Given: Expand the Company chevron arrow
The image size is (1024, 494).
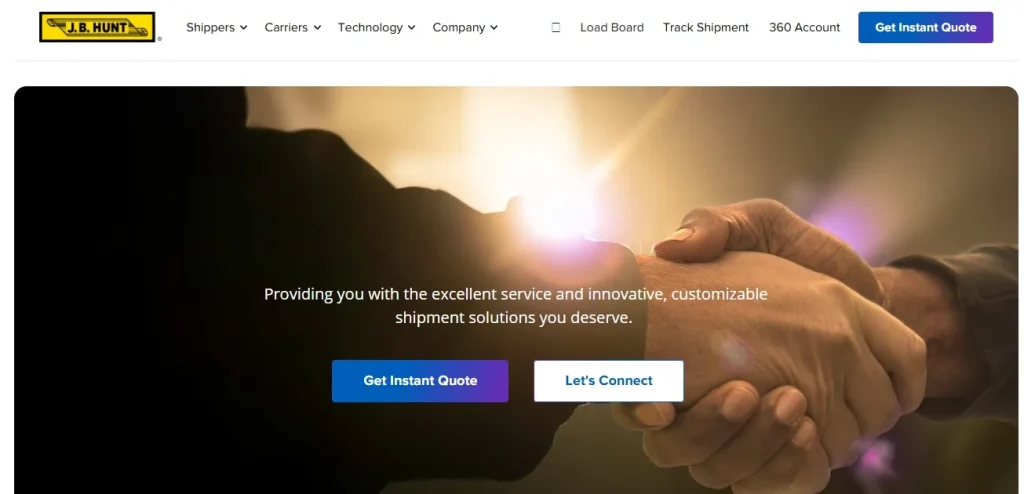Looking at the screenshot, I should coord(494,27).
